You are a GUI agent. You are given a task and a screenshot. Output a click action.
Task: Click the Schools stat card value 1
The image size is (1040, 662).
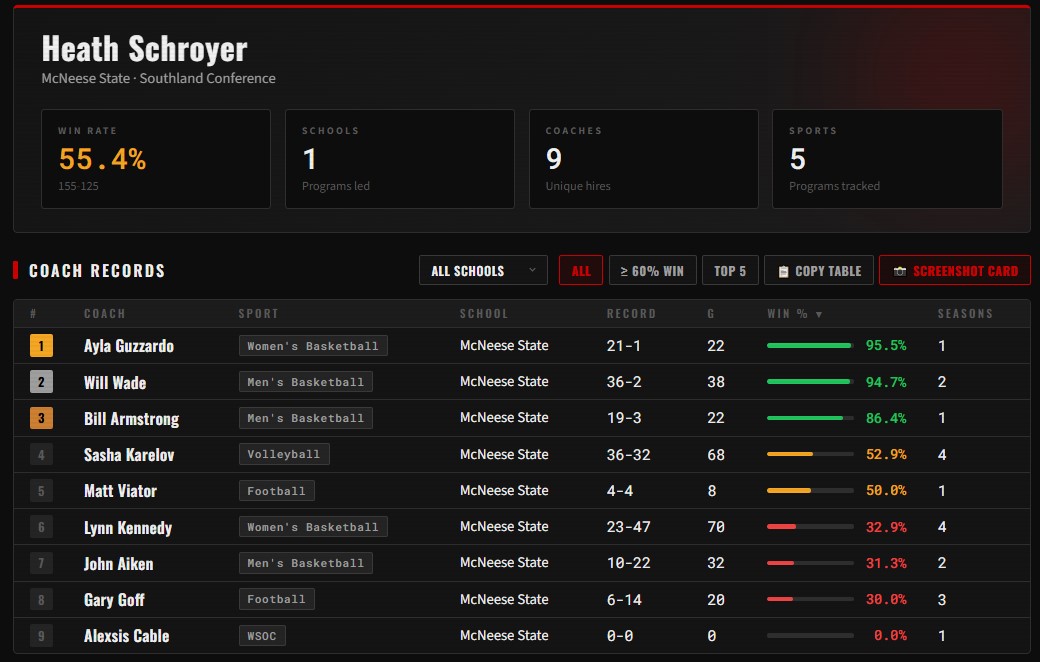tap(309, 159)
